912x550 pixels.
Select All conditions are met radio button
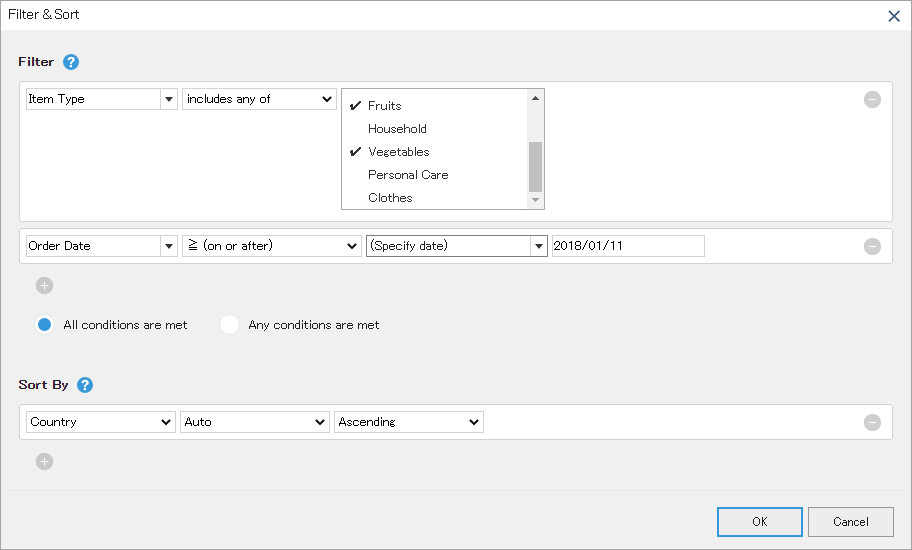coord(44,324)
